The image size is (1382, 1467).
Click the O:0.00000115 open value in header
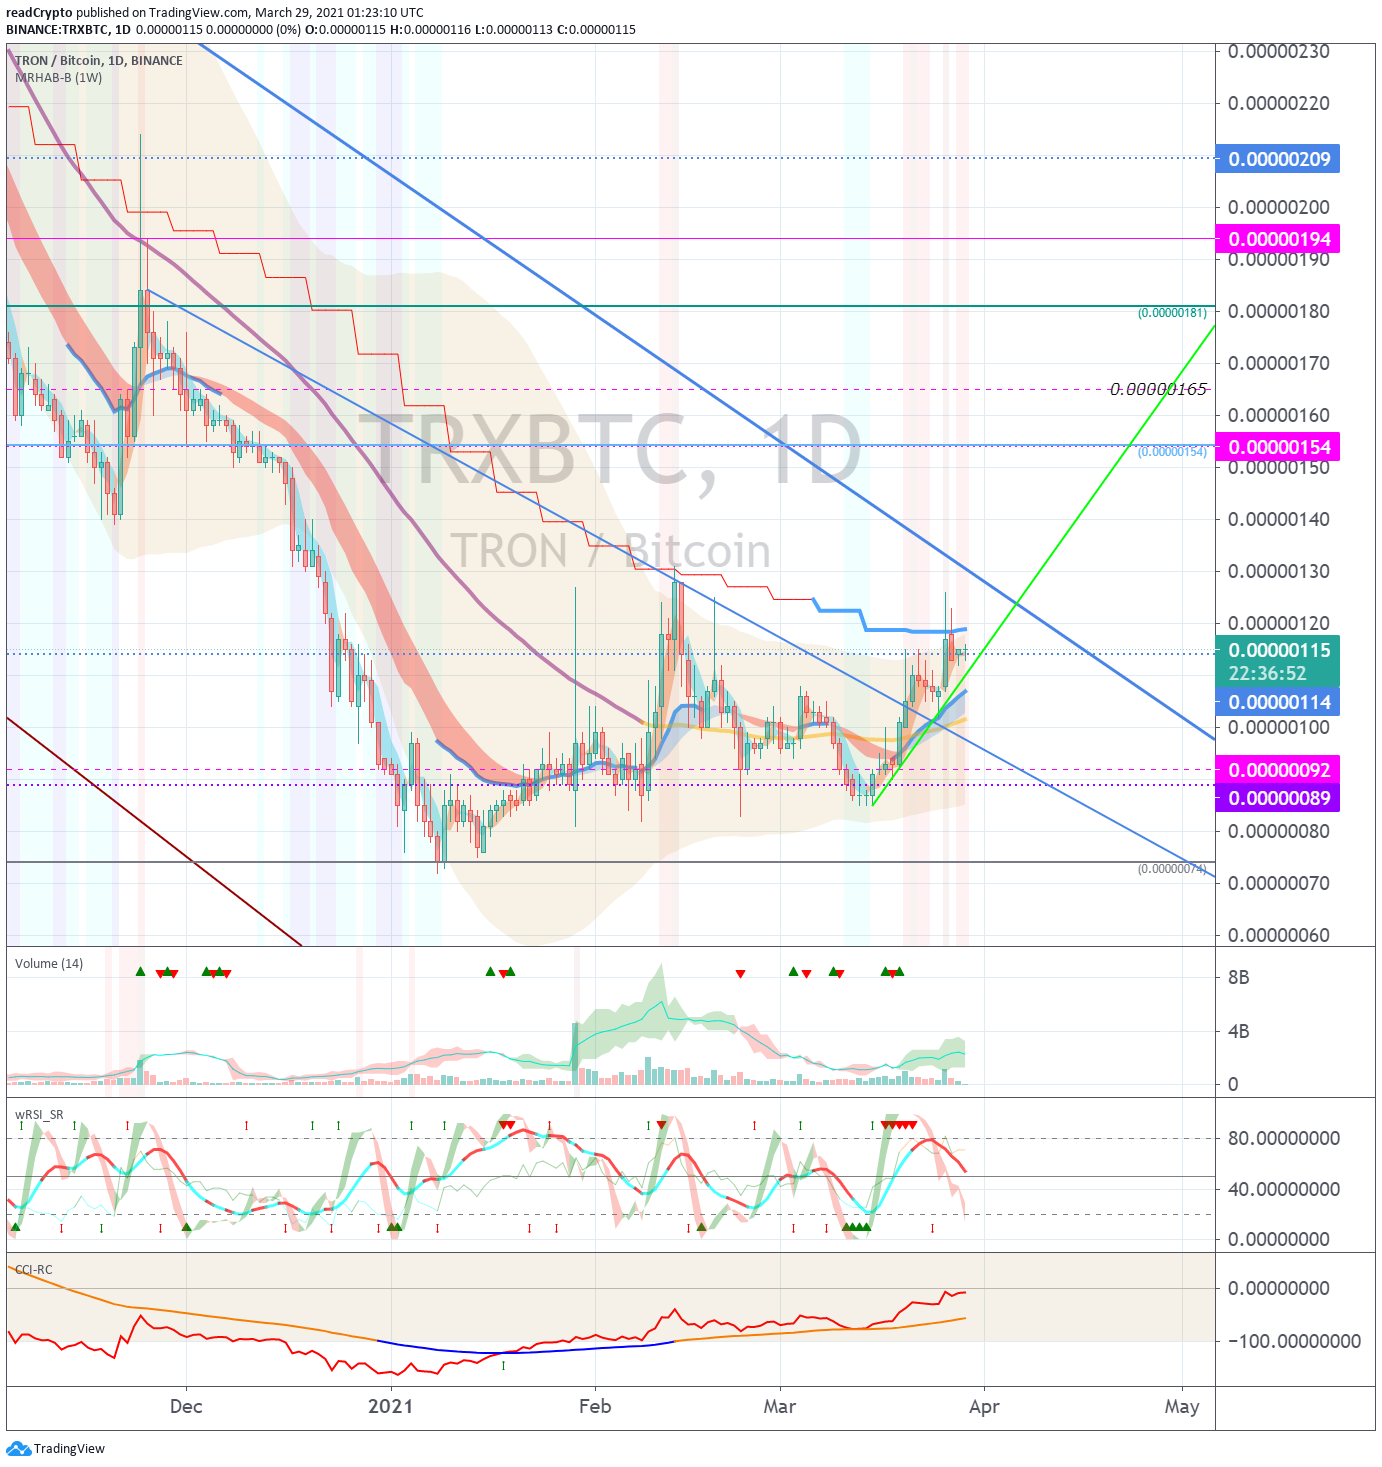coord(345,29)
